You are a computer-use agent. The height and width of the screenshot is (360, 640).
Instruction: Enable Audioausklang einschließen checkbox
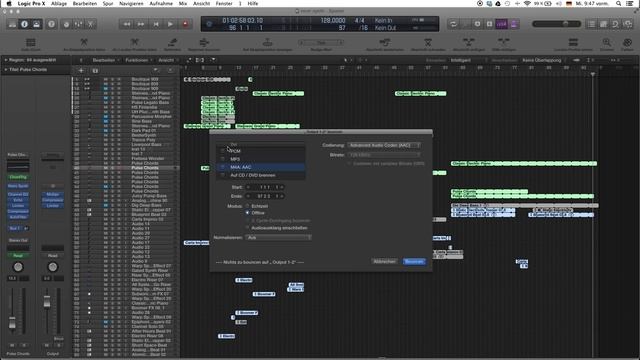tap(247, 228)
